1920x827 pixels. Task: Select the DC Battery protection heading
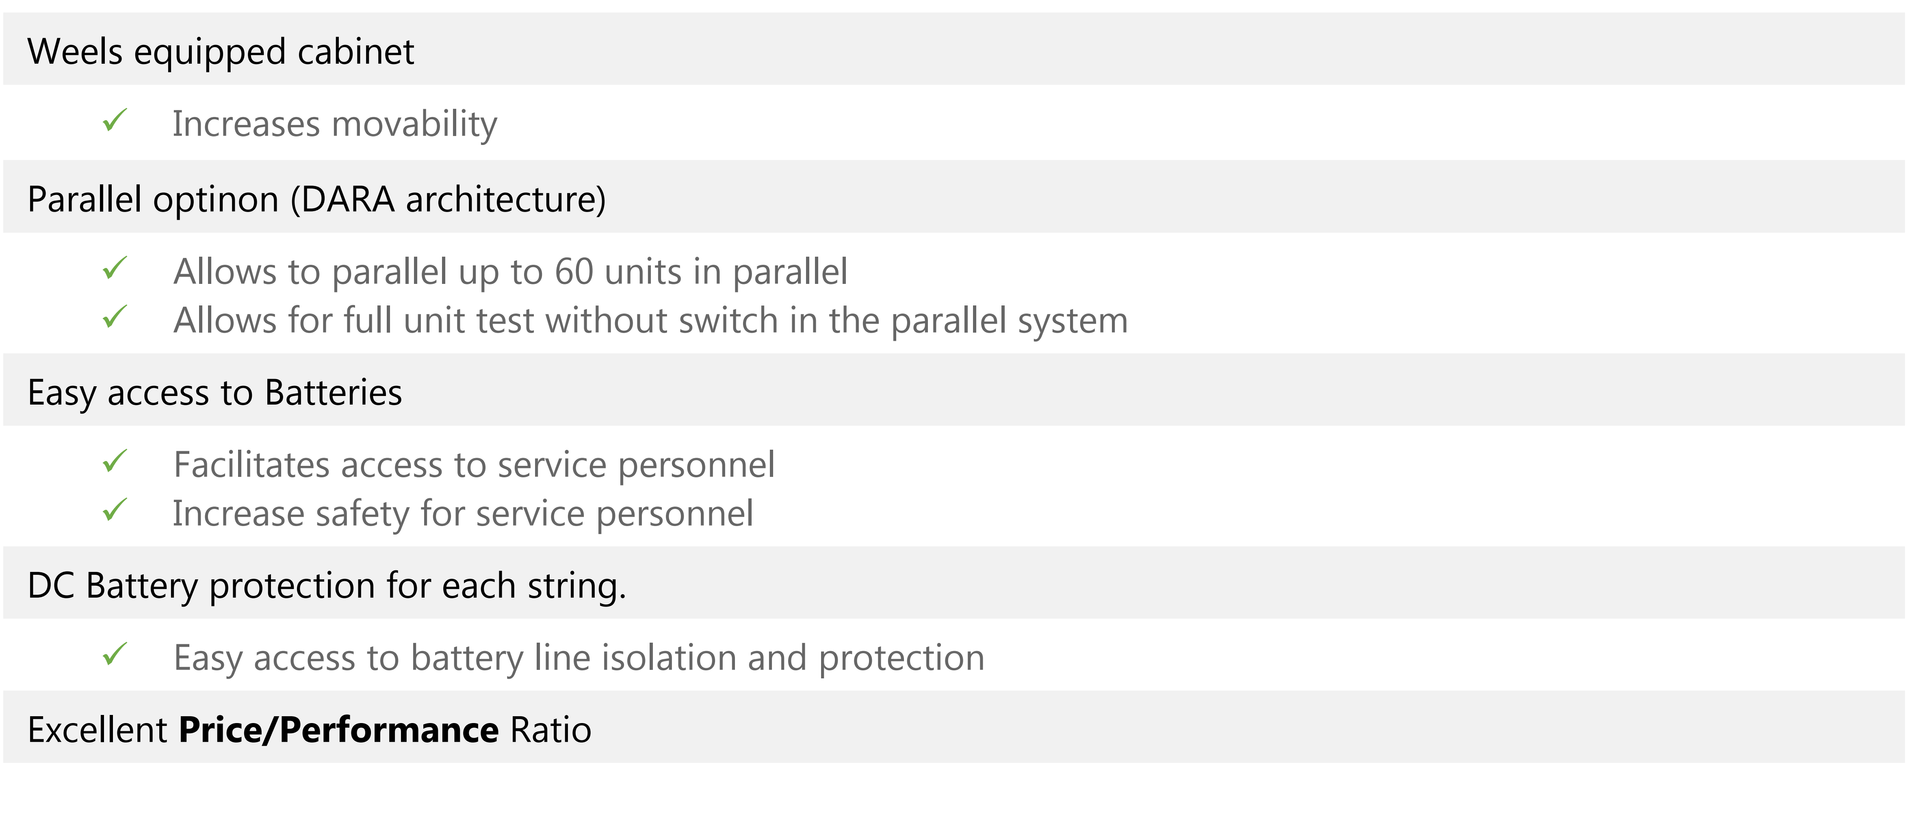click(x=326, y=585)
